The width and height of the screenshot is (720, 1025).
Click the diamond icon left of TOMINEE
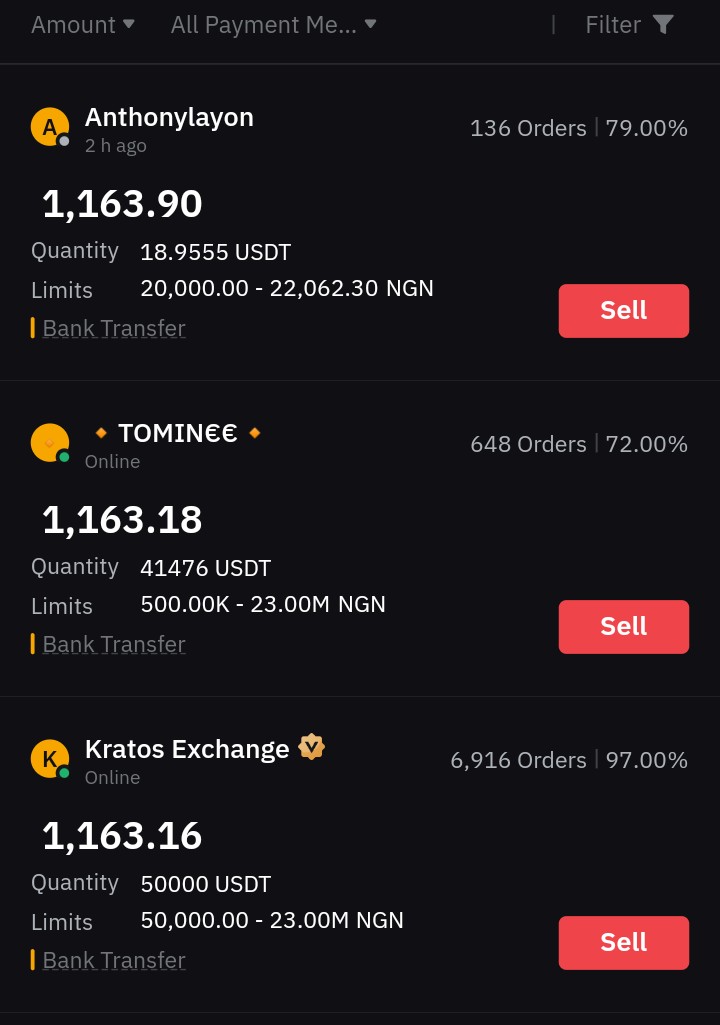click(x=101, y=432)
